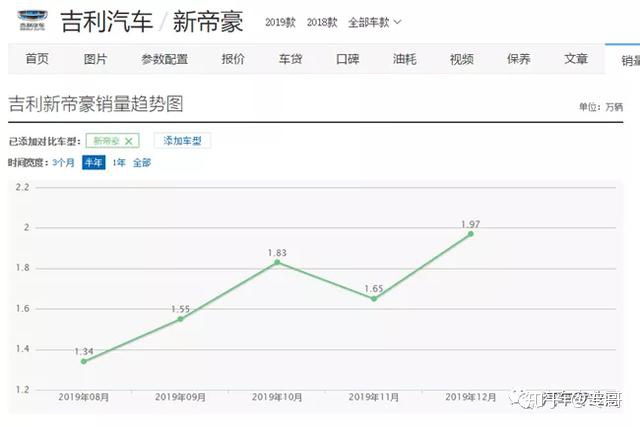Viewport: 640px width, 427px height.
Task: Click the 2019年08月 axis label
Action: click(x=84, y=397)
